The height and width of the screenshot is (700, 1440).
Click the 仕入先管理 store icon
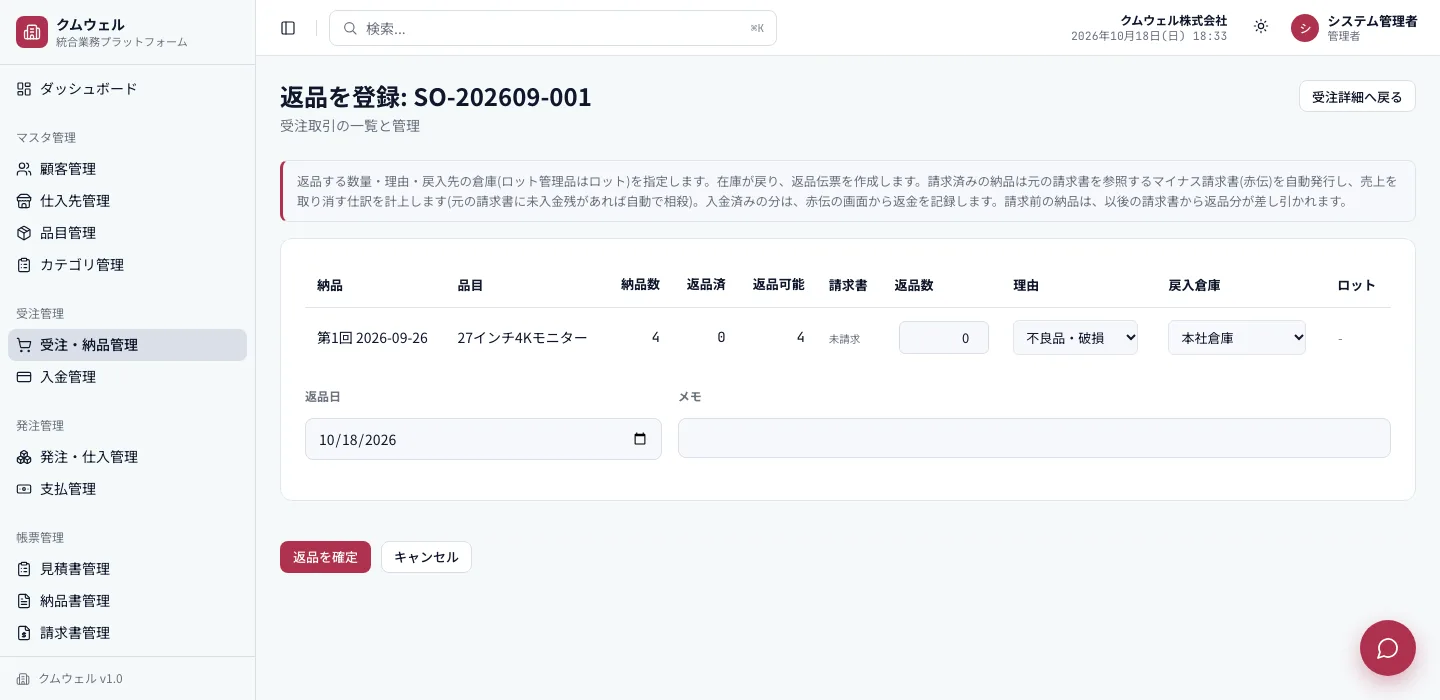coord(24,201)
